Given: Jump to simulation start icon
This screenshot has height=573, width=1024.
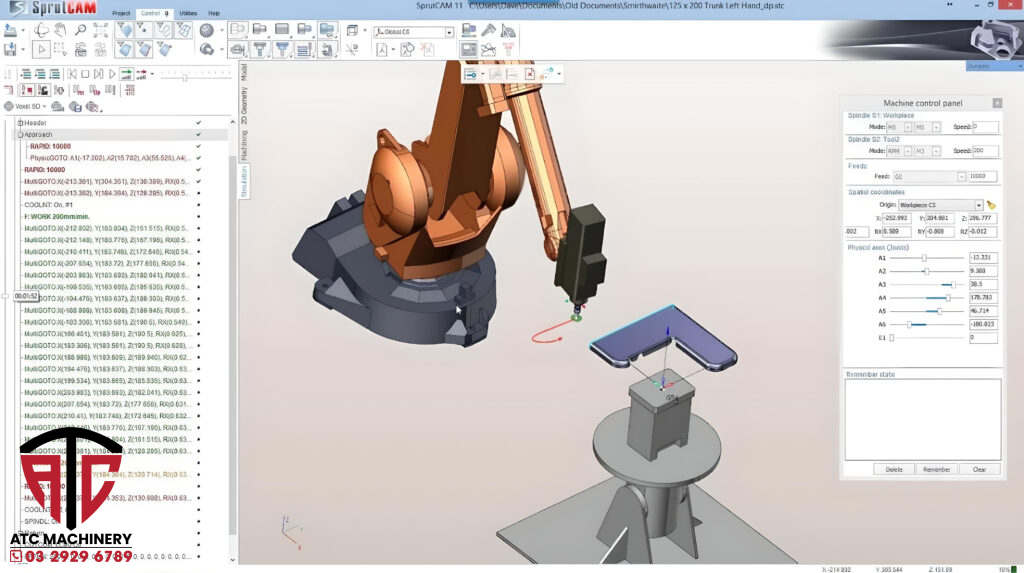Looking at the screenshot, I should [71, 74].
